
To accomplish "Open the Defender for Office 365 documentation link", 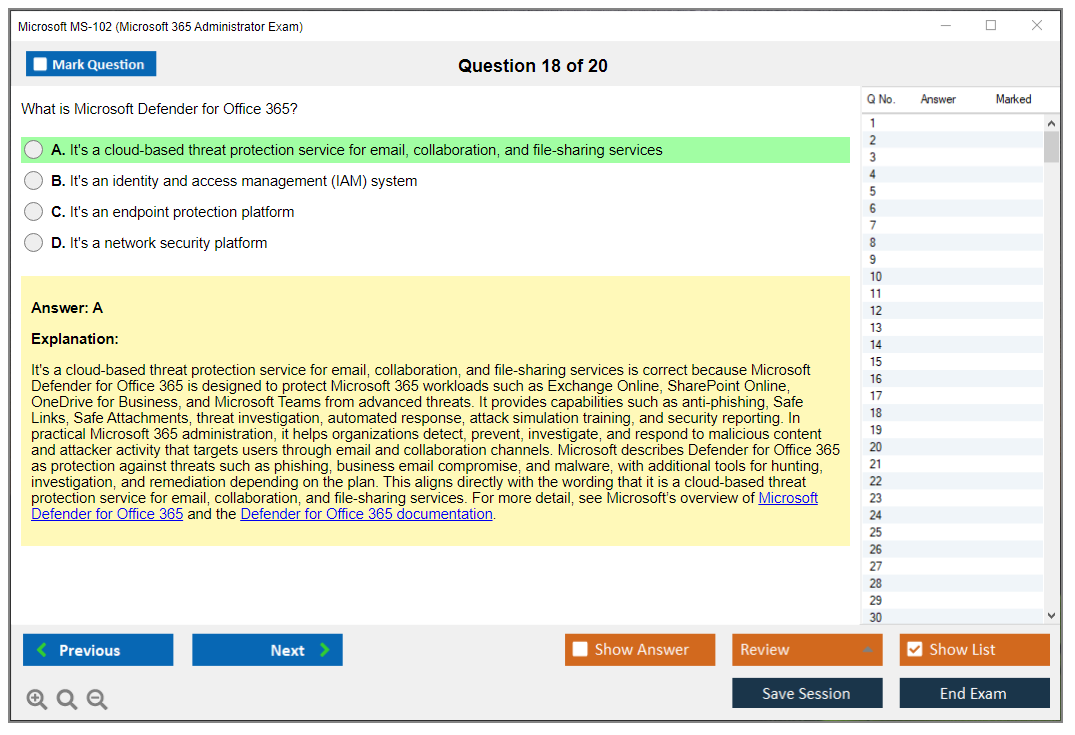I will tap(366, 514).
